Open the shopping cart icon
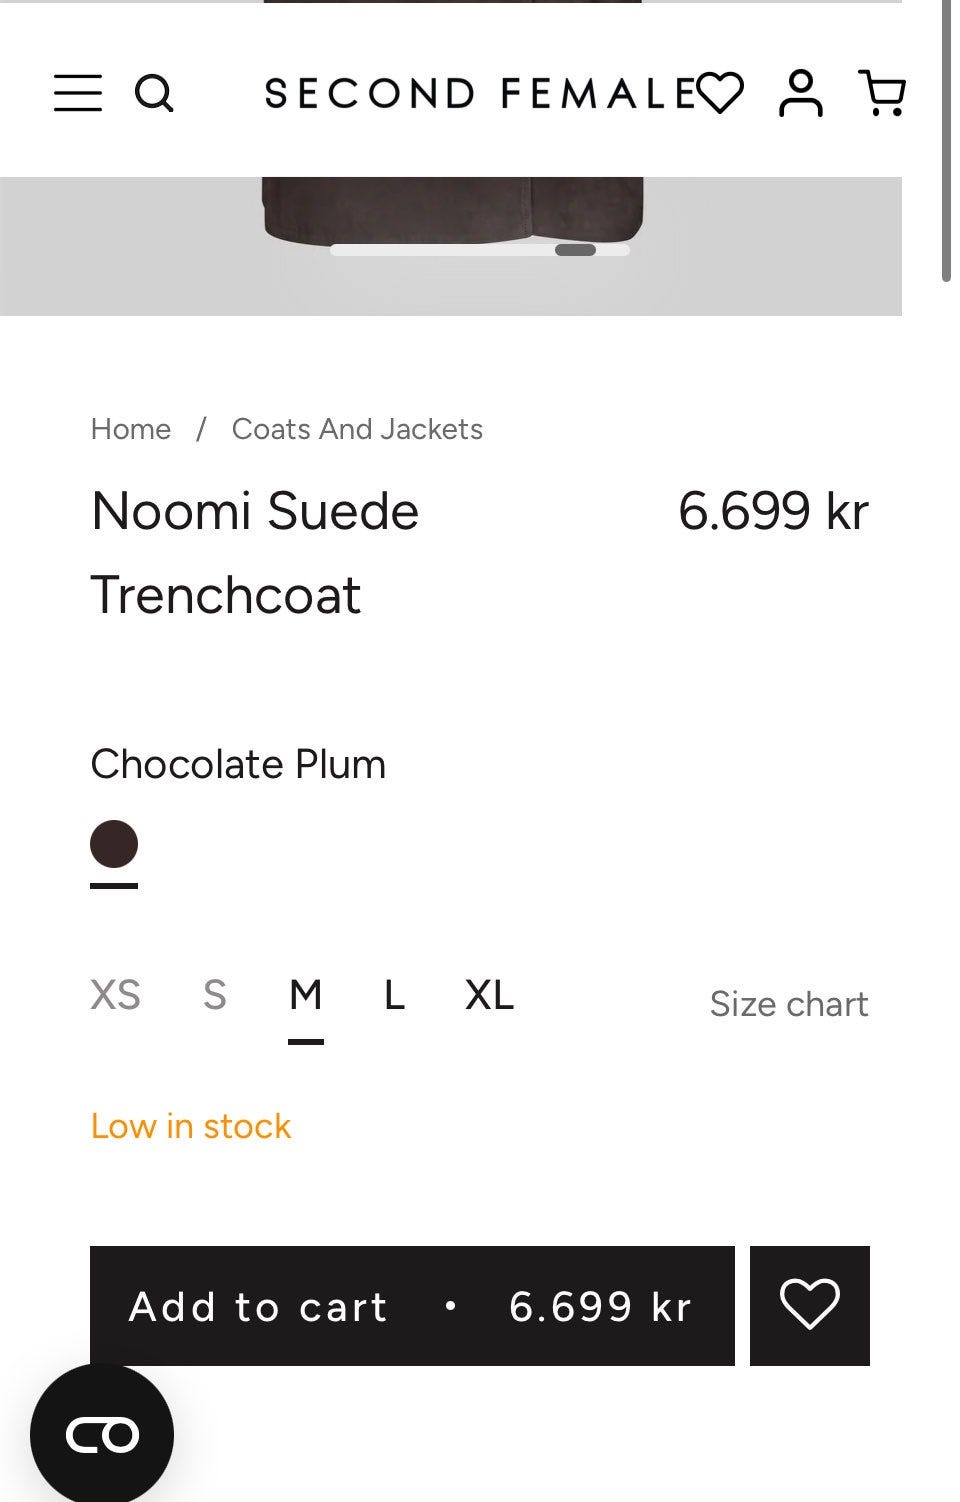This screenshot has width=960, height=1502. [x=882, y=93]
